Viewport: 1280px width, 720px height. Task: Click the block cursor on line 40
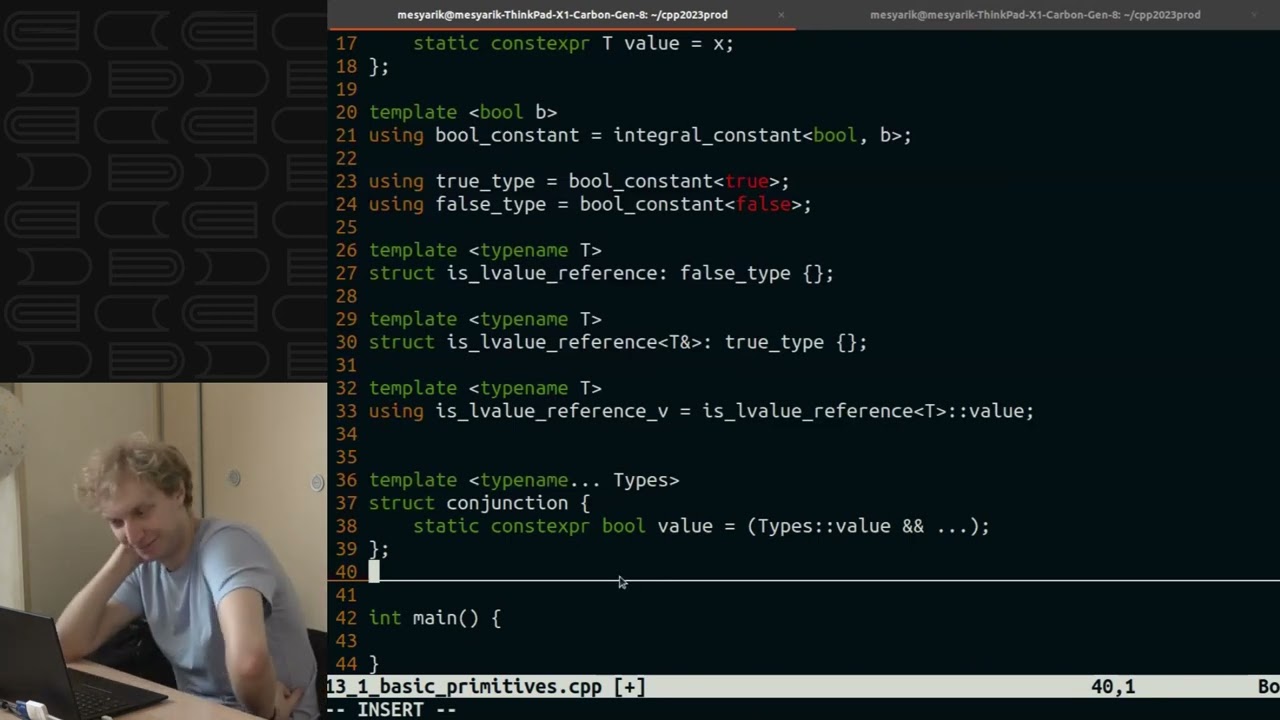click(x=374, y=572)
